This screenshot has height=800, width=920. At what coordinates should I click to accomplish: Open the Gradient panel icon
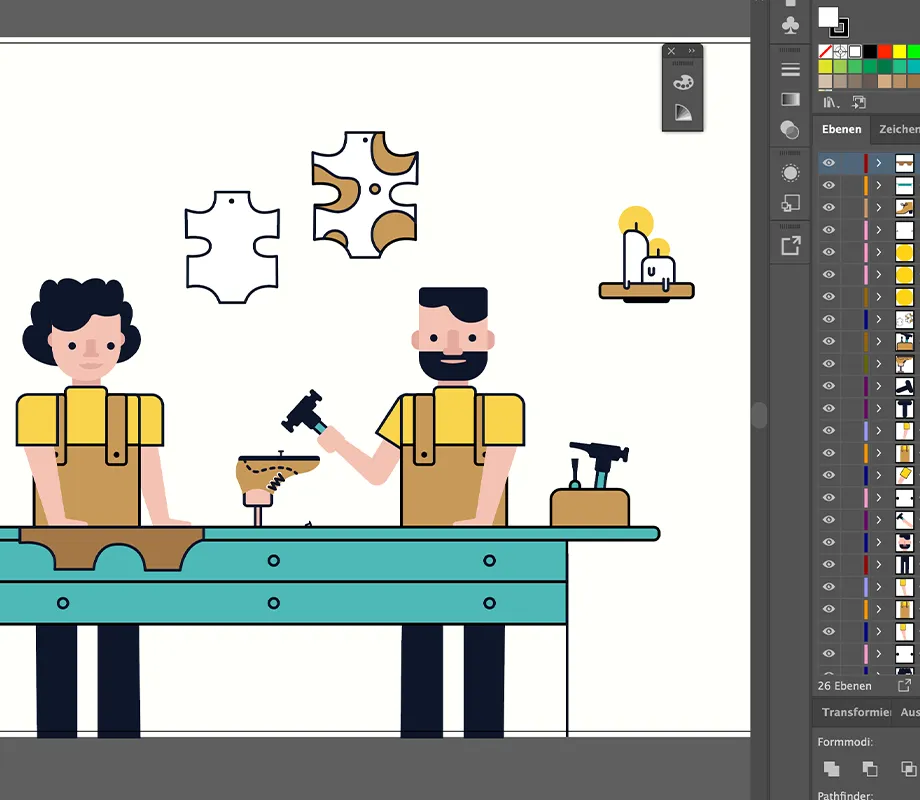789,99
